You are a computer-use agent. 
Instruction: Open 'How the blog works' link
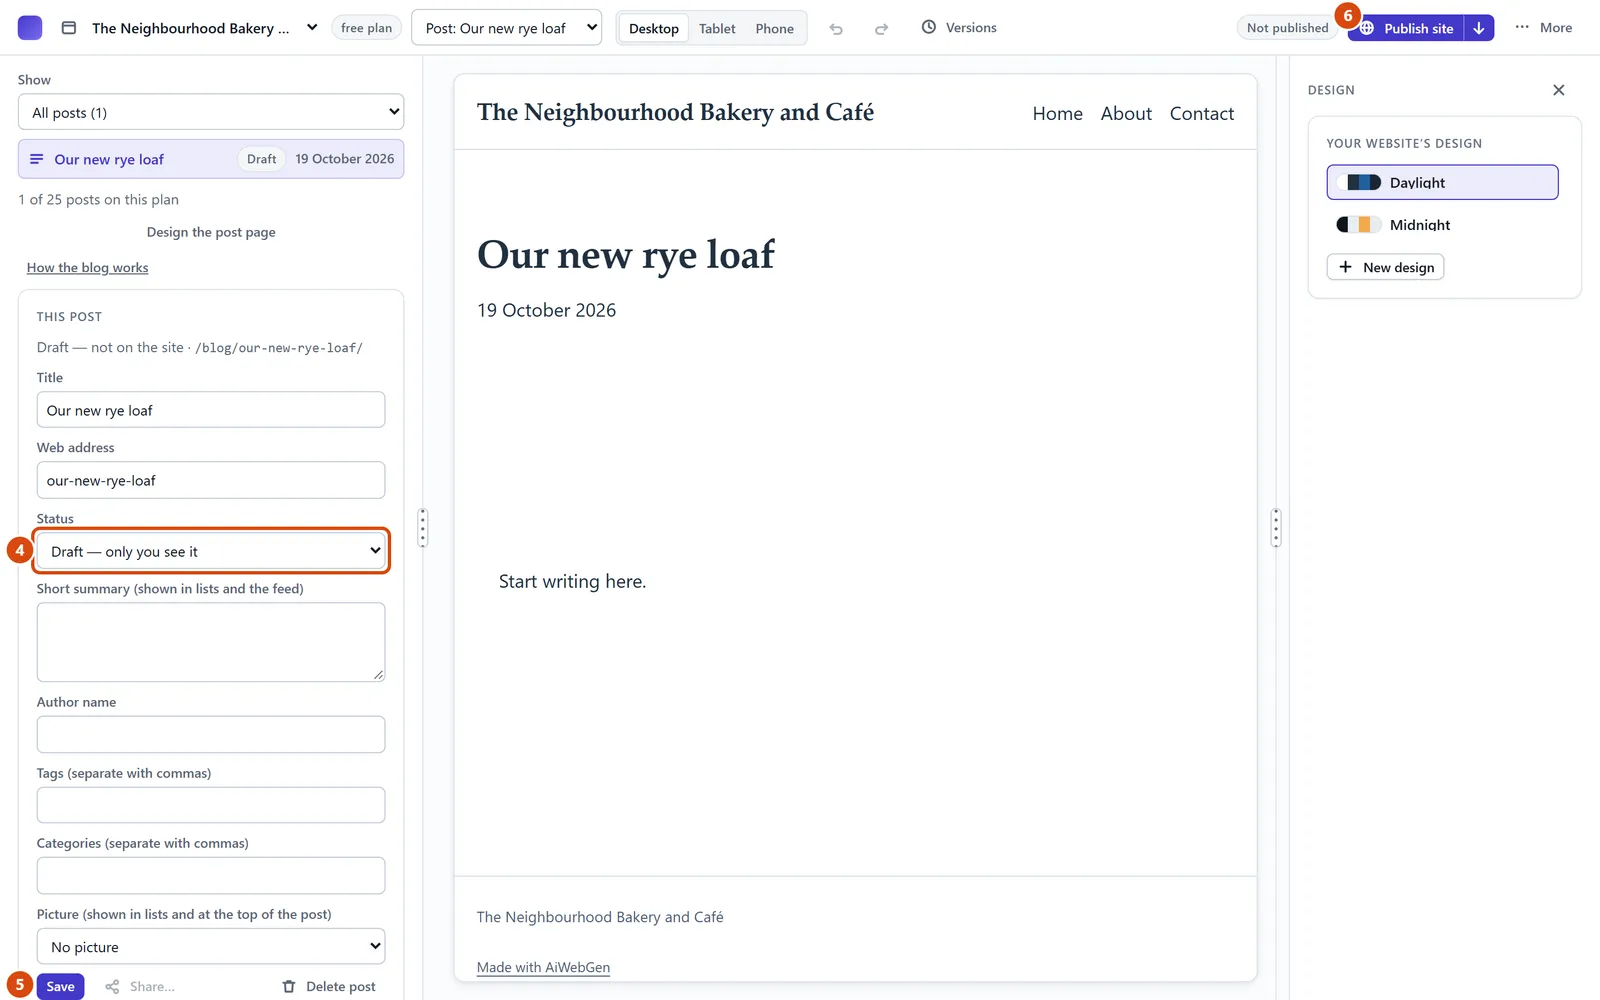88,268
